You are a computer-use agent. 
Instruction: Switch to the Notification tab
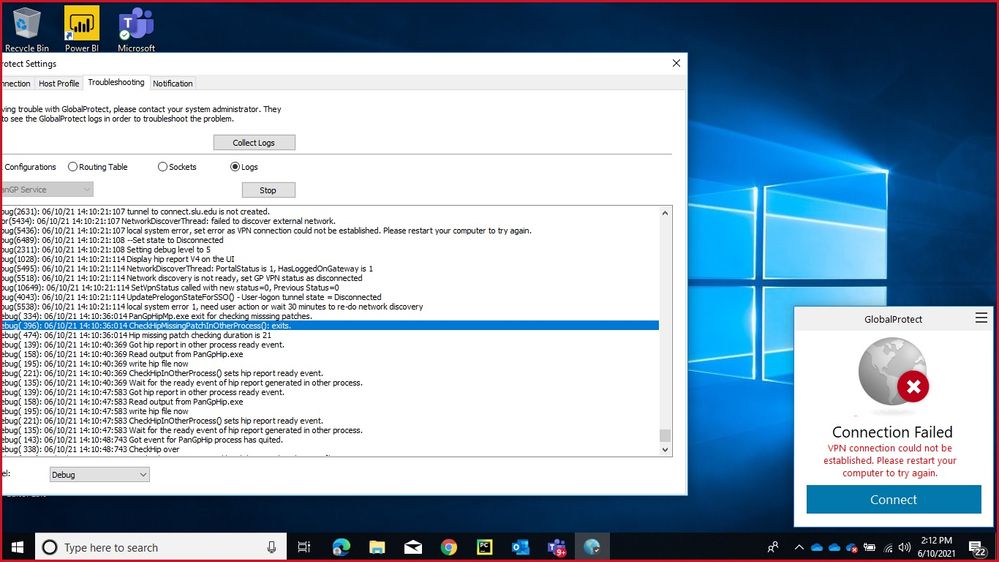tap(173, 83)
